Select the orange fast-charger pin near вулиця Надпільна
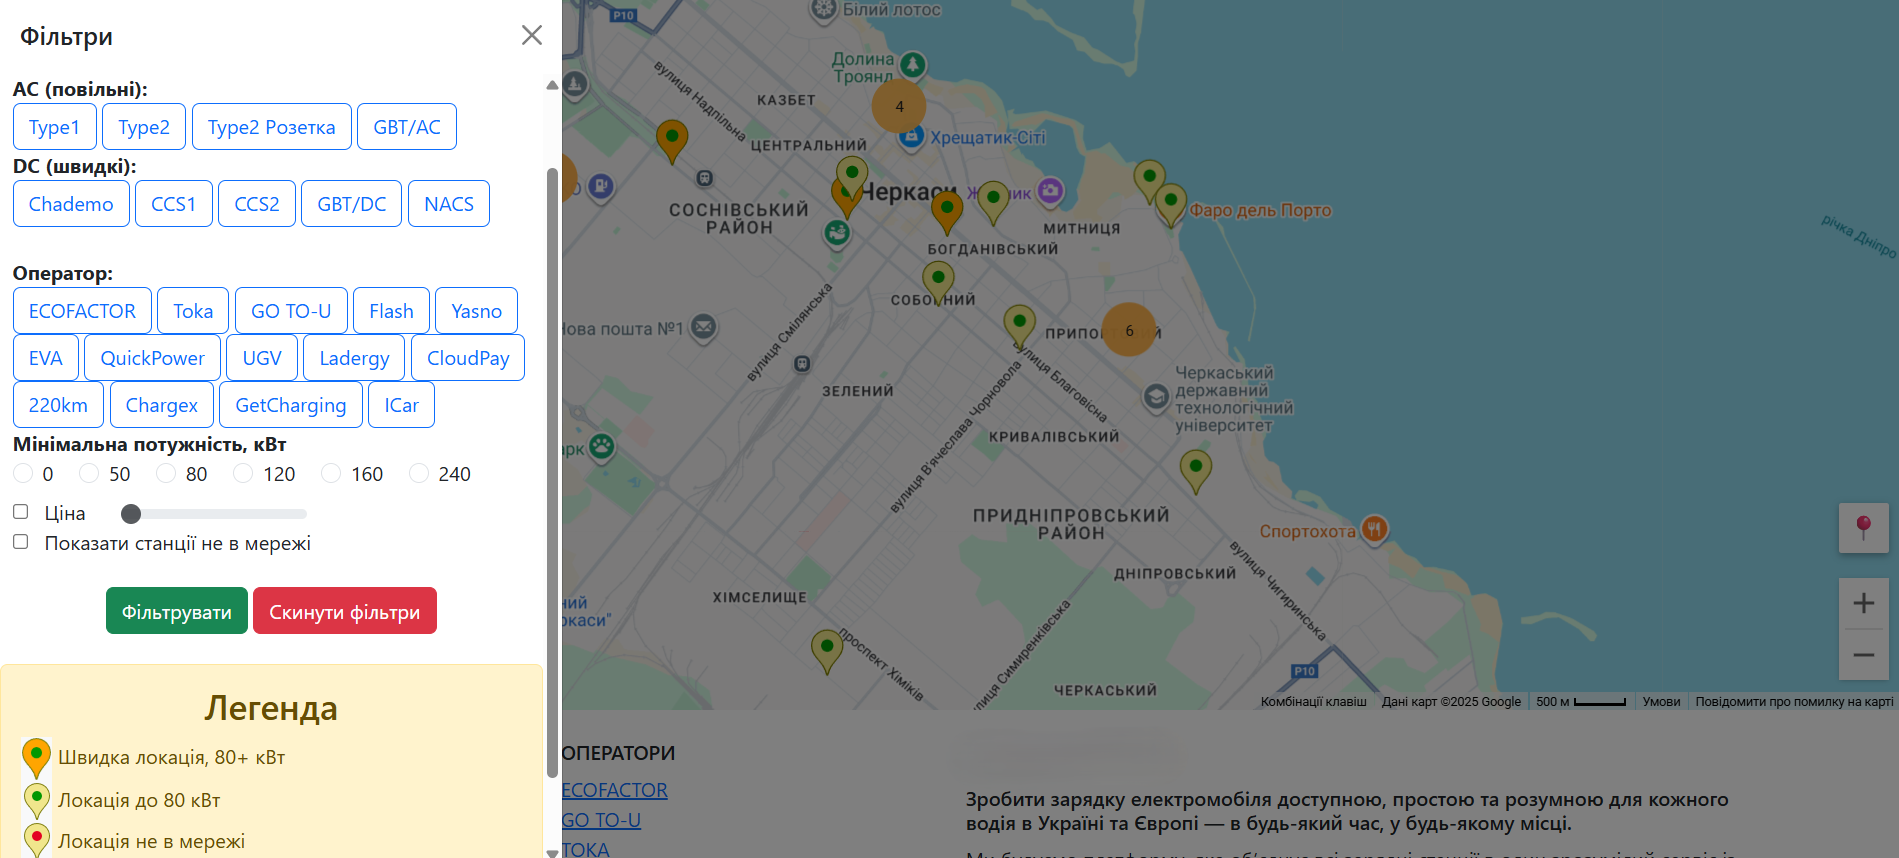The image size is (1899, 858). [x=672, y=141]
